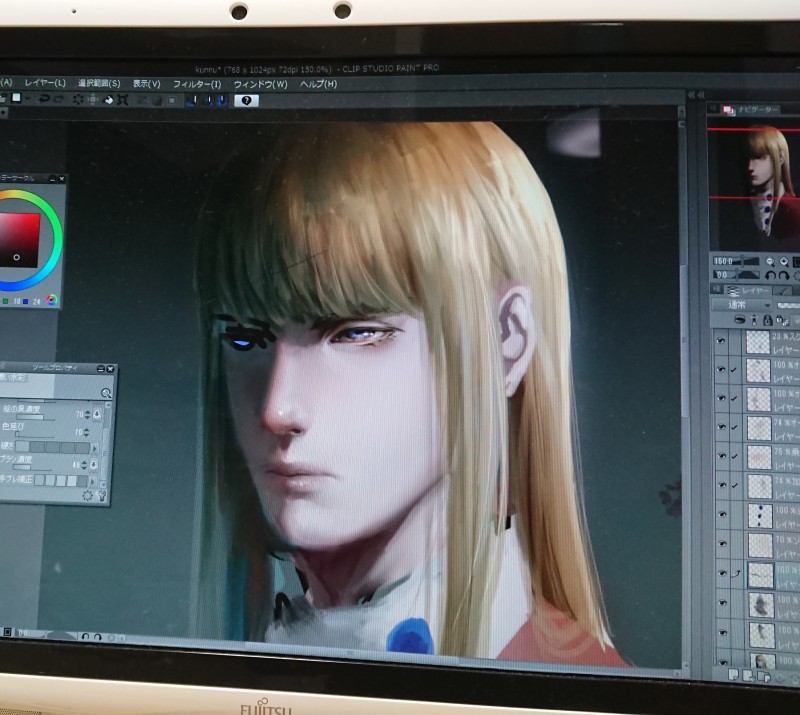Expand the 硬さ hardness options arrow
800x715 pixels.
coord(94,449)
